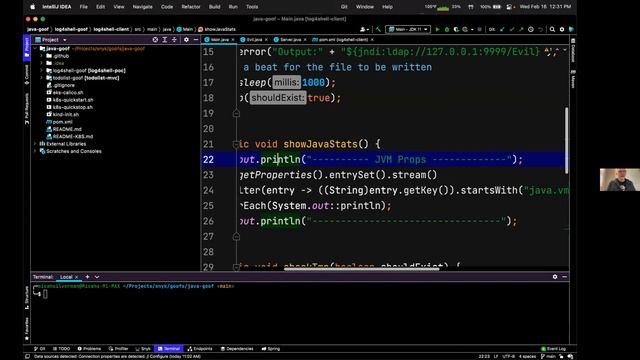Stop the running process button

click(x=480, y=29)
